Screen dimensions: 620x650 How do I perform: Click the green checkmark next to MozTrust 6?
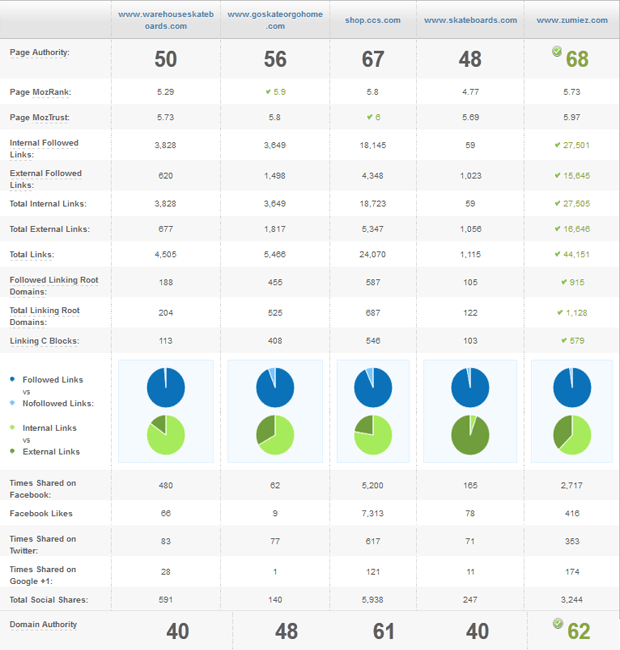(369, 117)
